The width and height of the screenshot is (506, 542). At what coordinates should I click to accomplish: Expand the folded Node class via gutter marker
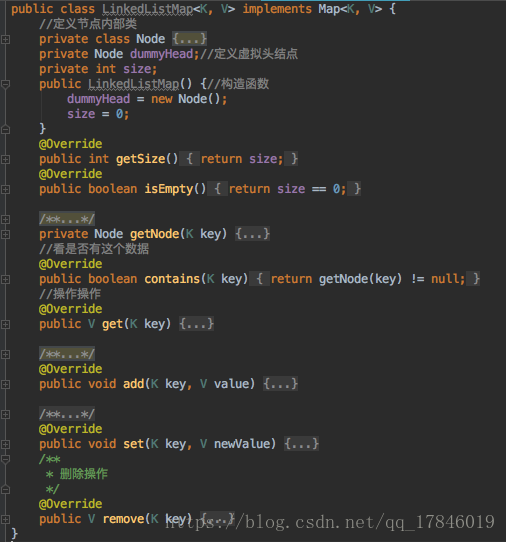coord(5,39)
